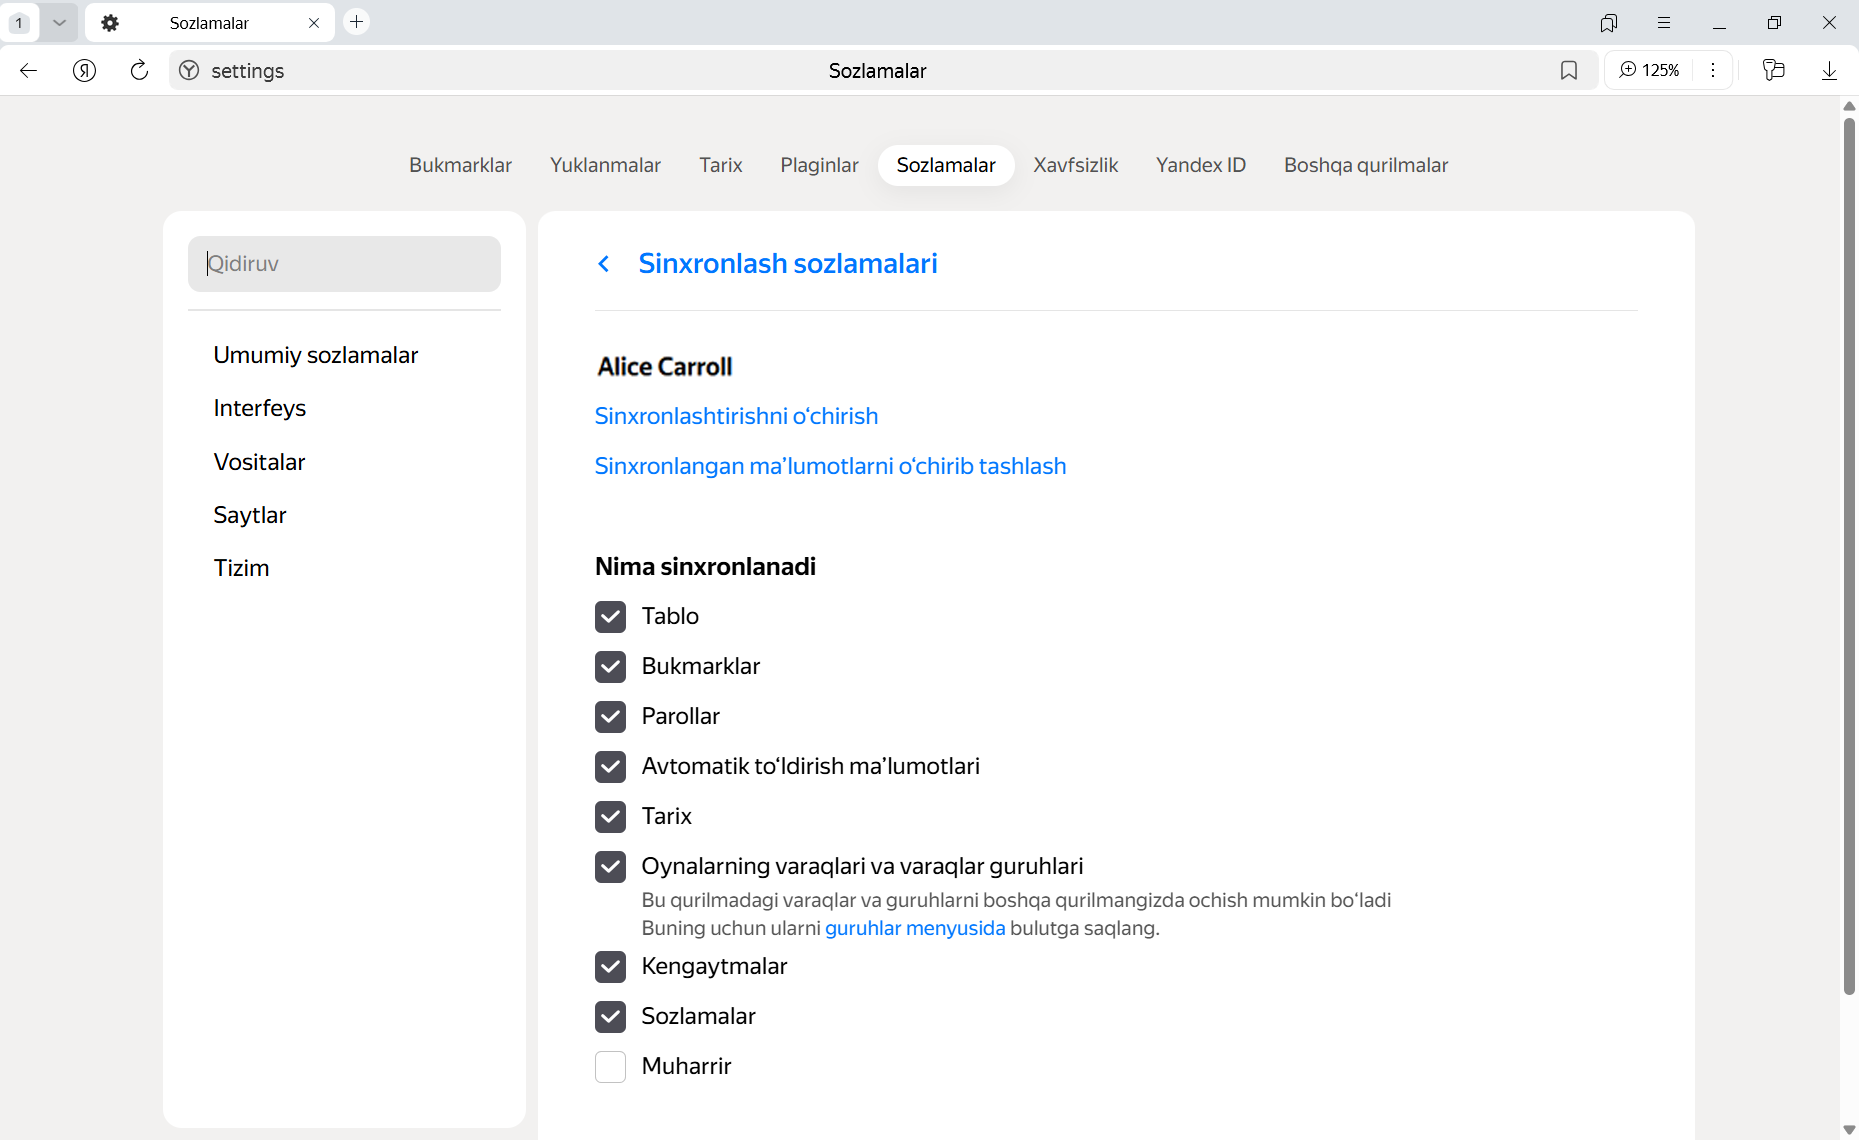Reload the page with refresh icon
This screenshot has width=1859, height=1140.
click(x=139, y=70)
